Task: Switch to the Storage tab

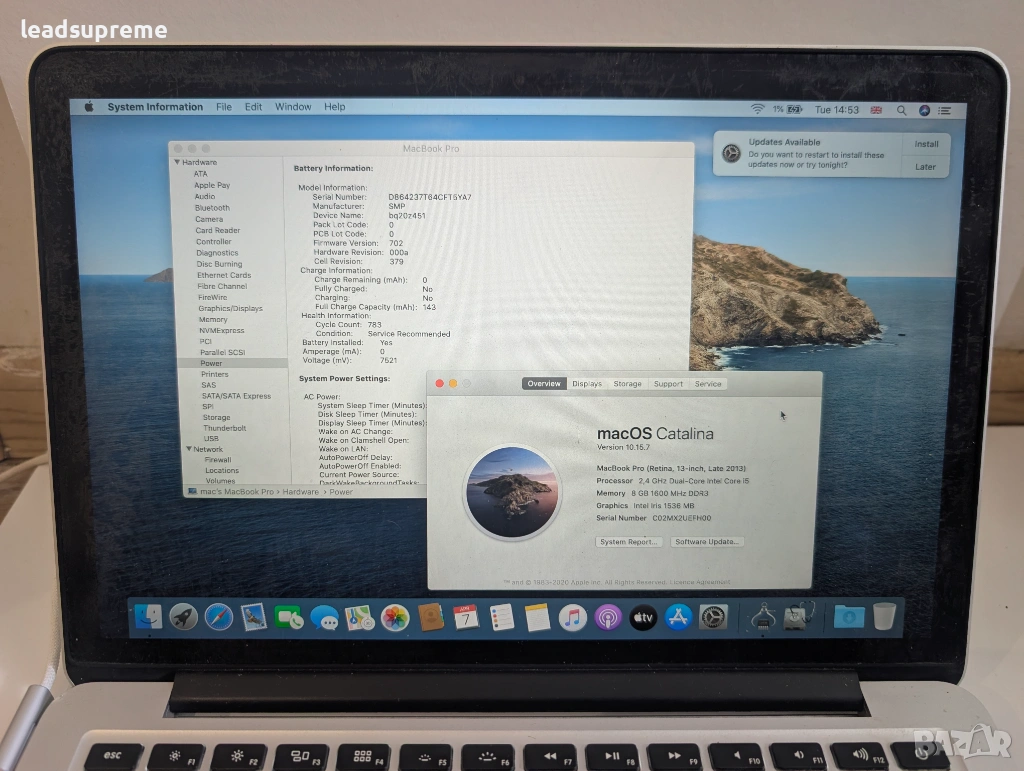Action: (628, 384)
